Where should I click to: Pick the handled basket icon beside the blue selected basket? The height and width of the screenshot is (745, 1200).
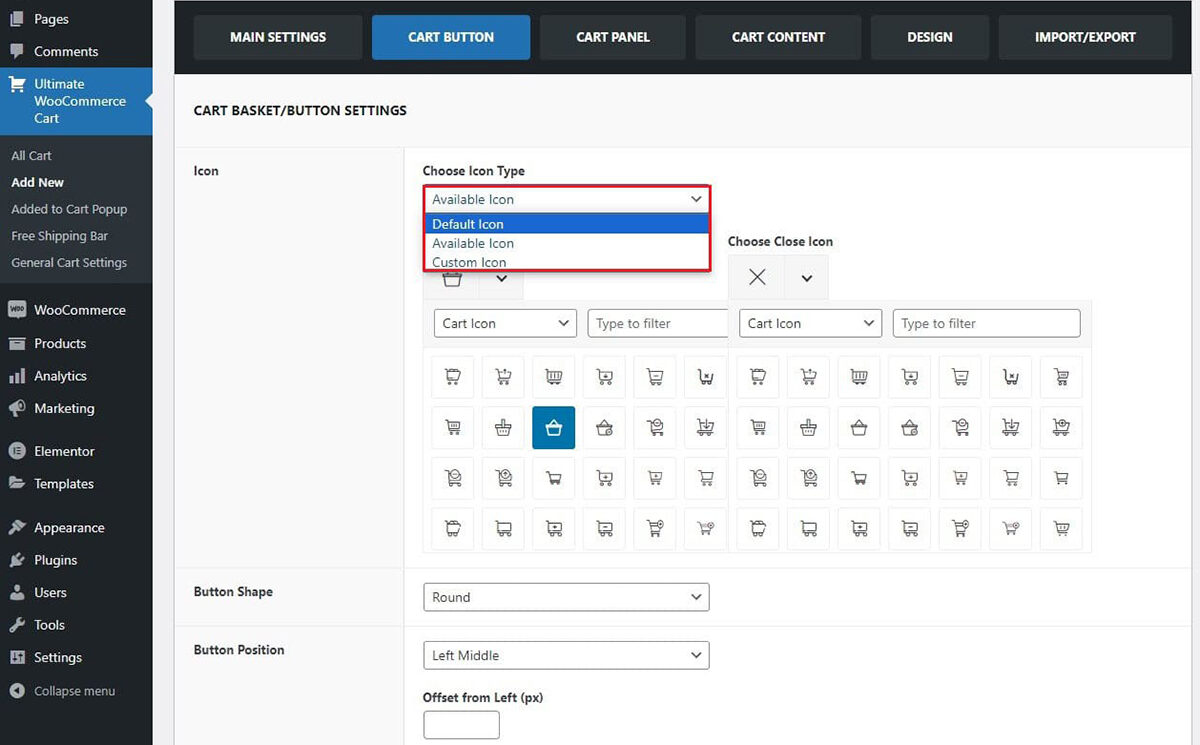503,428
